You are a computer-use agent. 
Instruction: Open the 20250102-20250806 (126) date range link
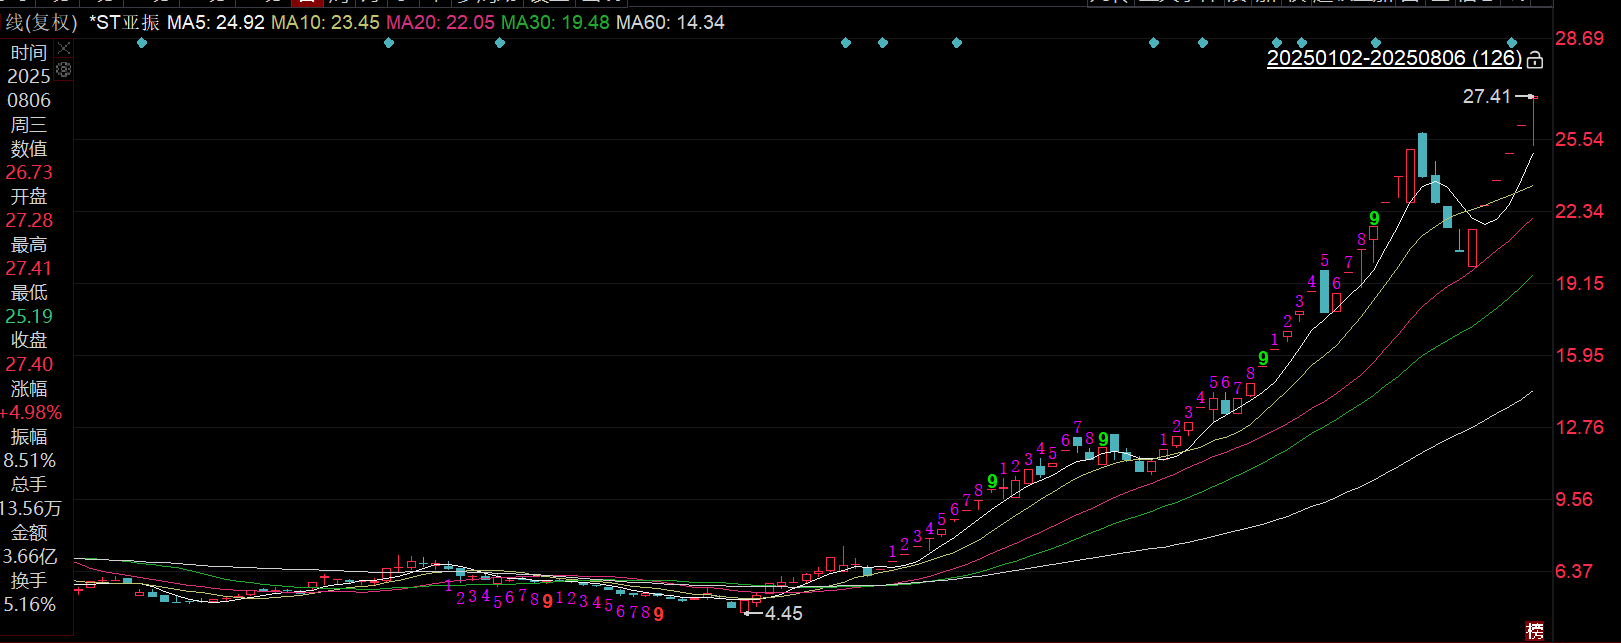pyautogui.click(x=1394, y=58)
